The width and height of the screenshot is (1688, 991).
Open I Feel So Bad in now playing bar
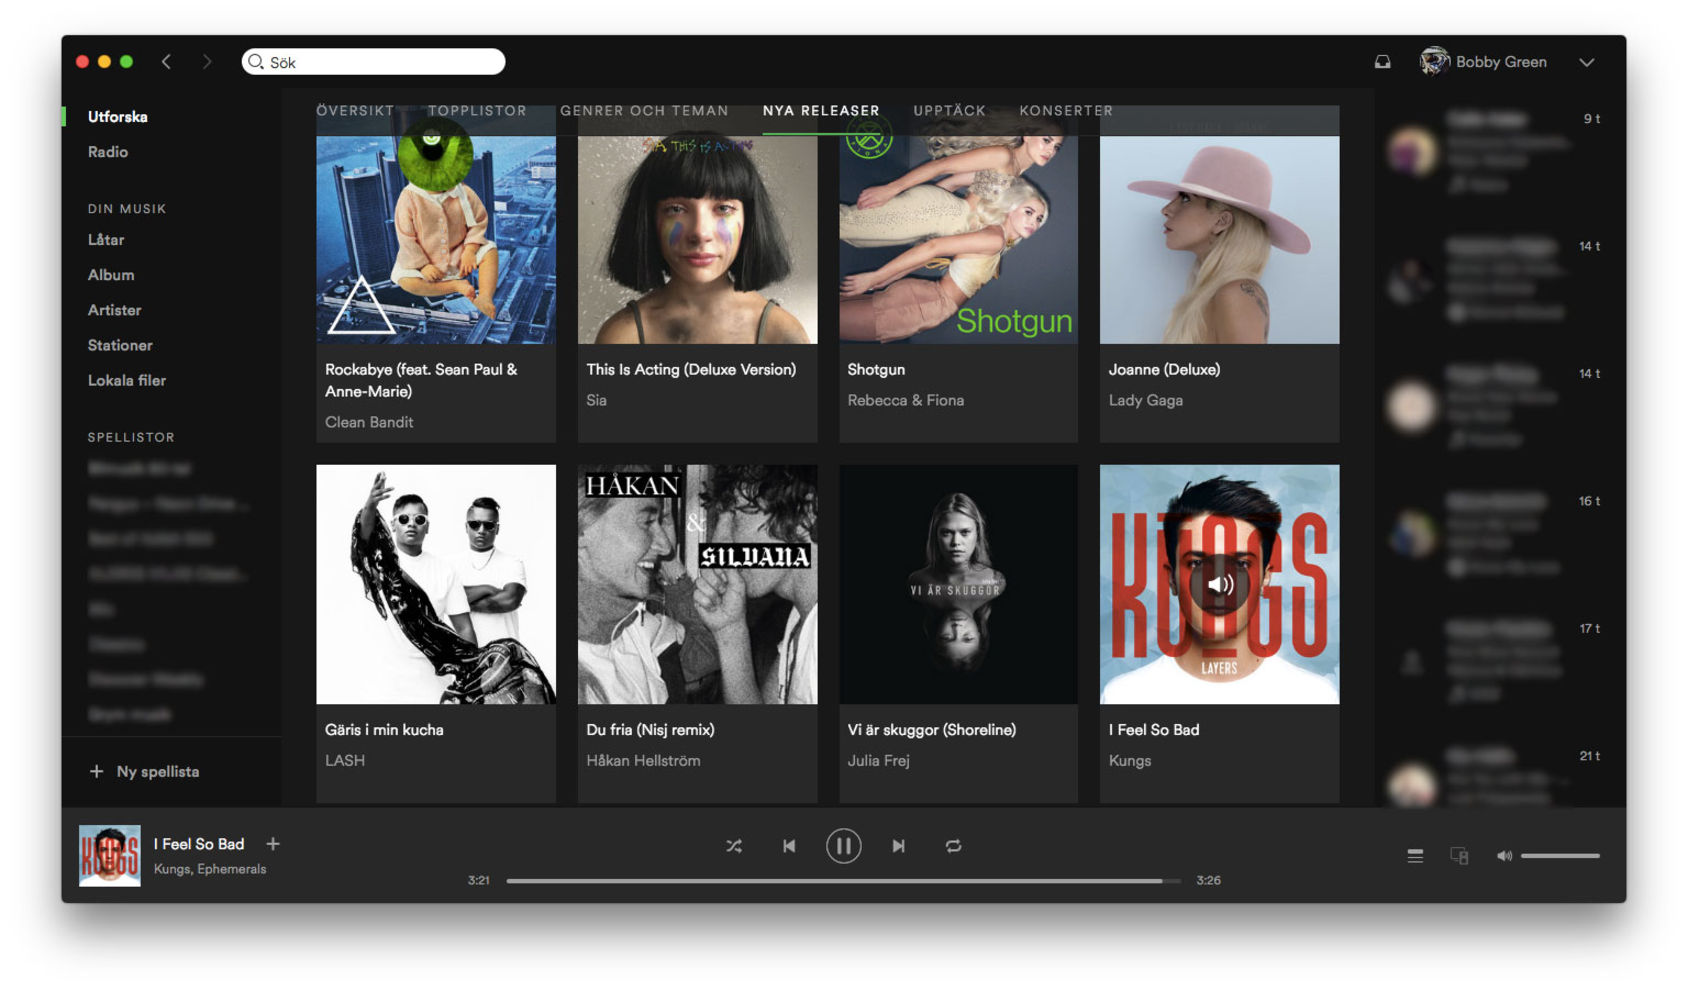point(199,844)
